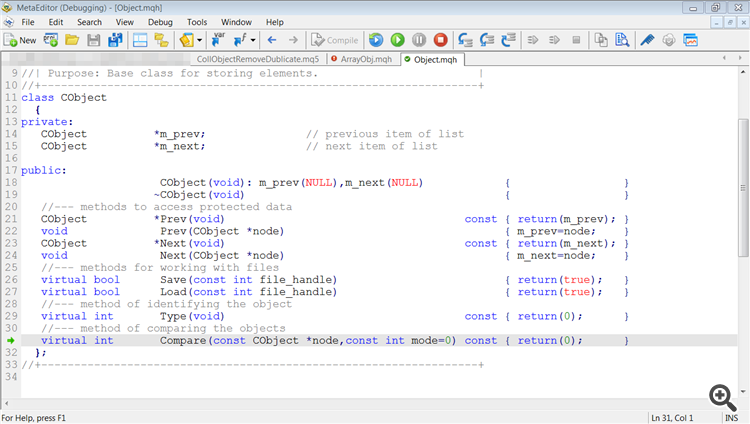Click the folders tree toolbar icon

tap(161, 40)
